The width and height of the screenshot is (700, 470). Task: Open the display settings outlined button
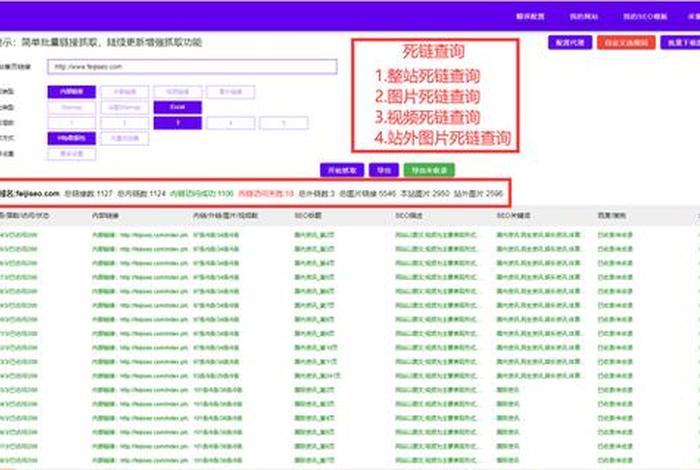(71, 154)
